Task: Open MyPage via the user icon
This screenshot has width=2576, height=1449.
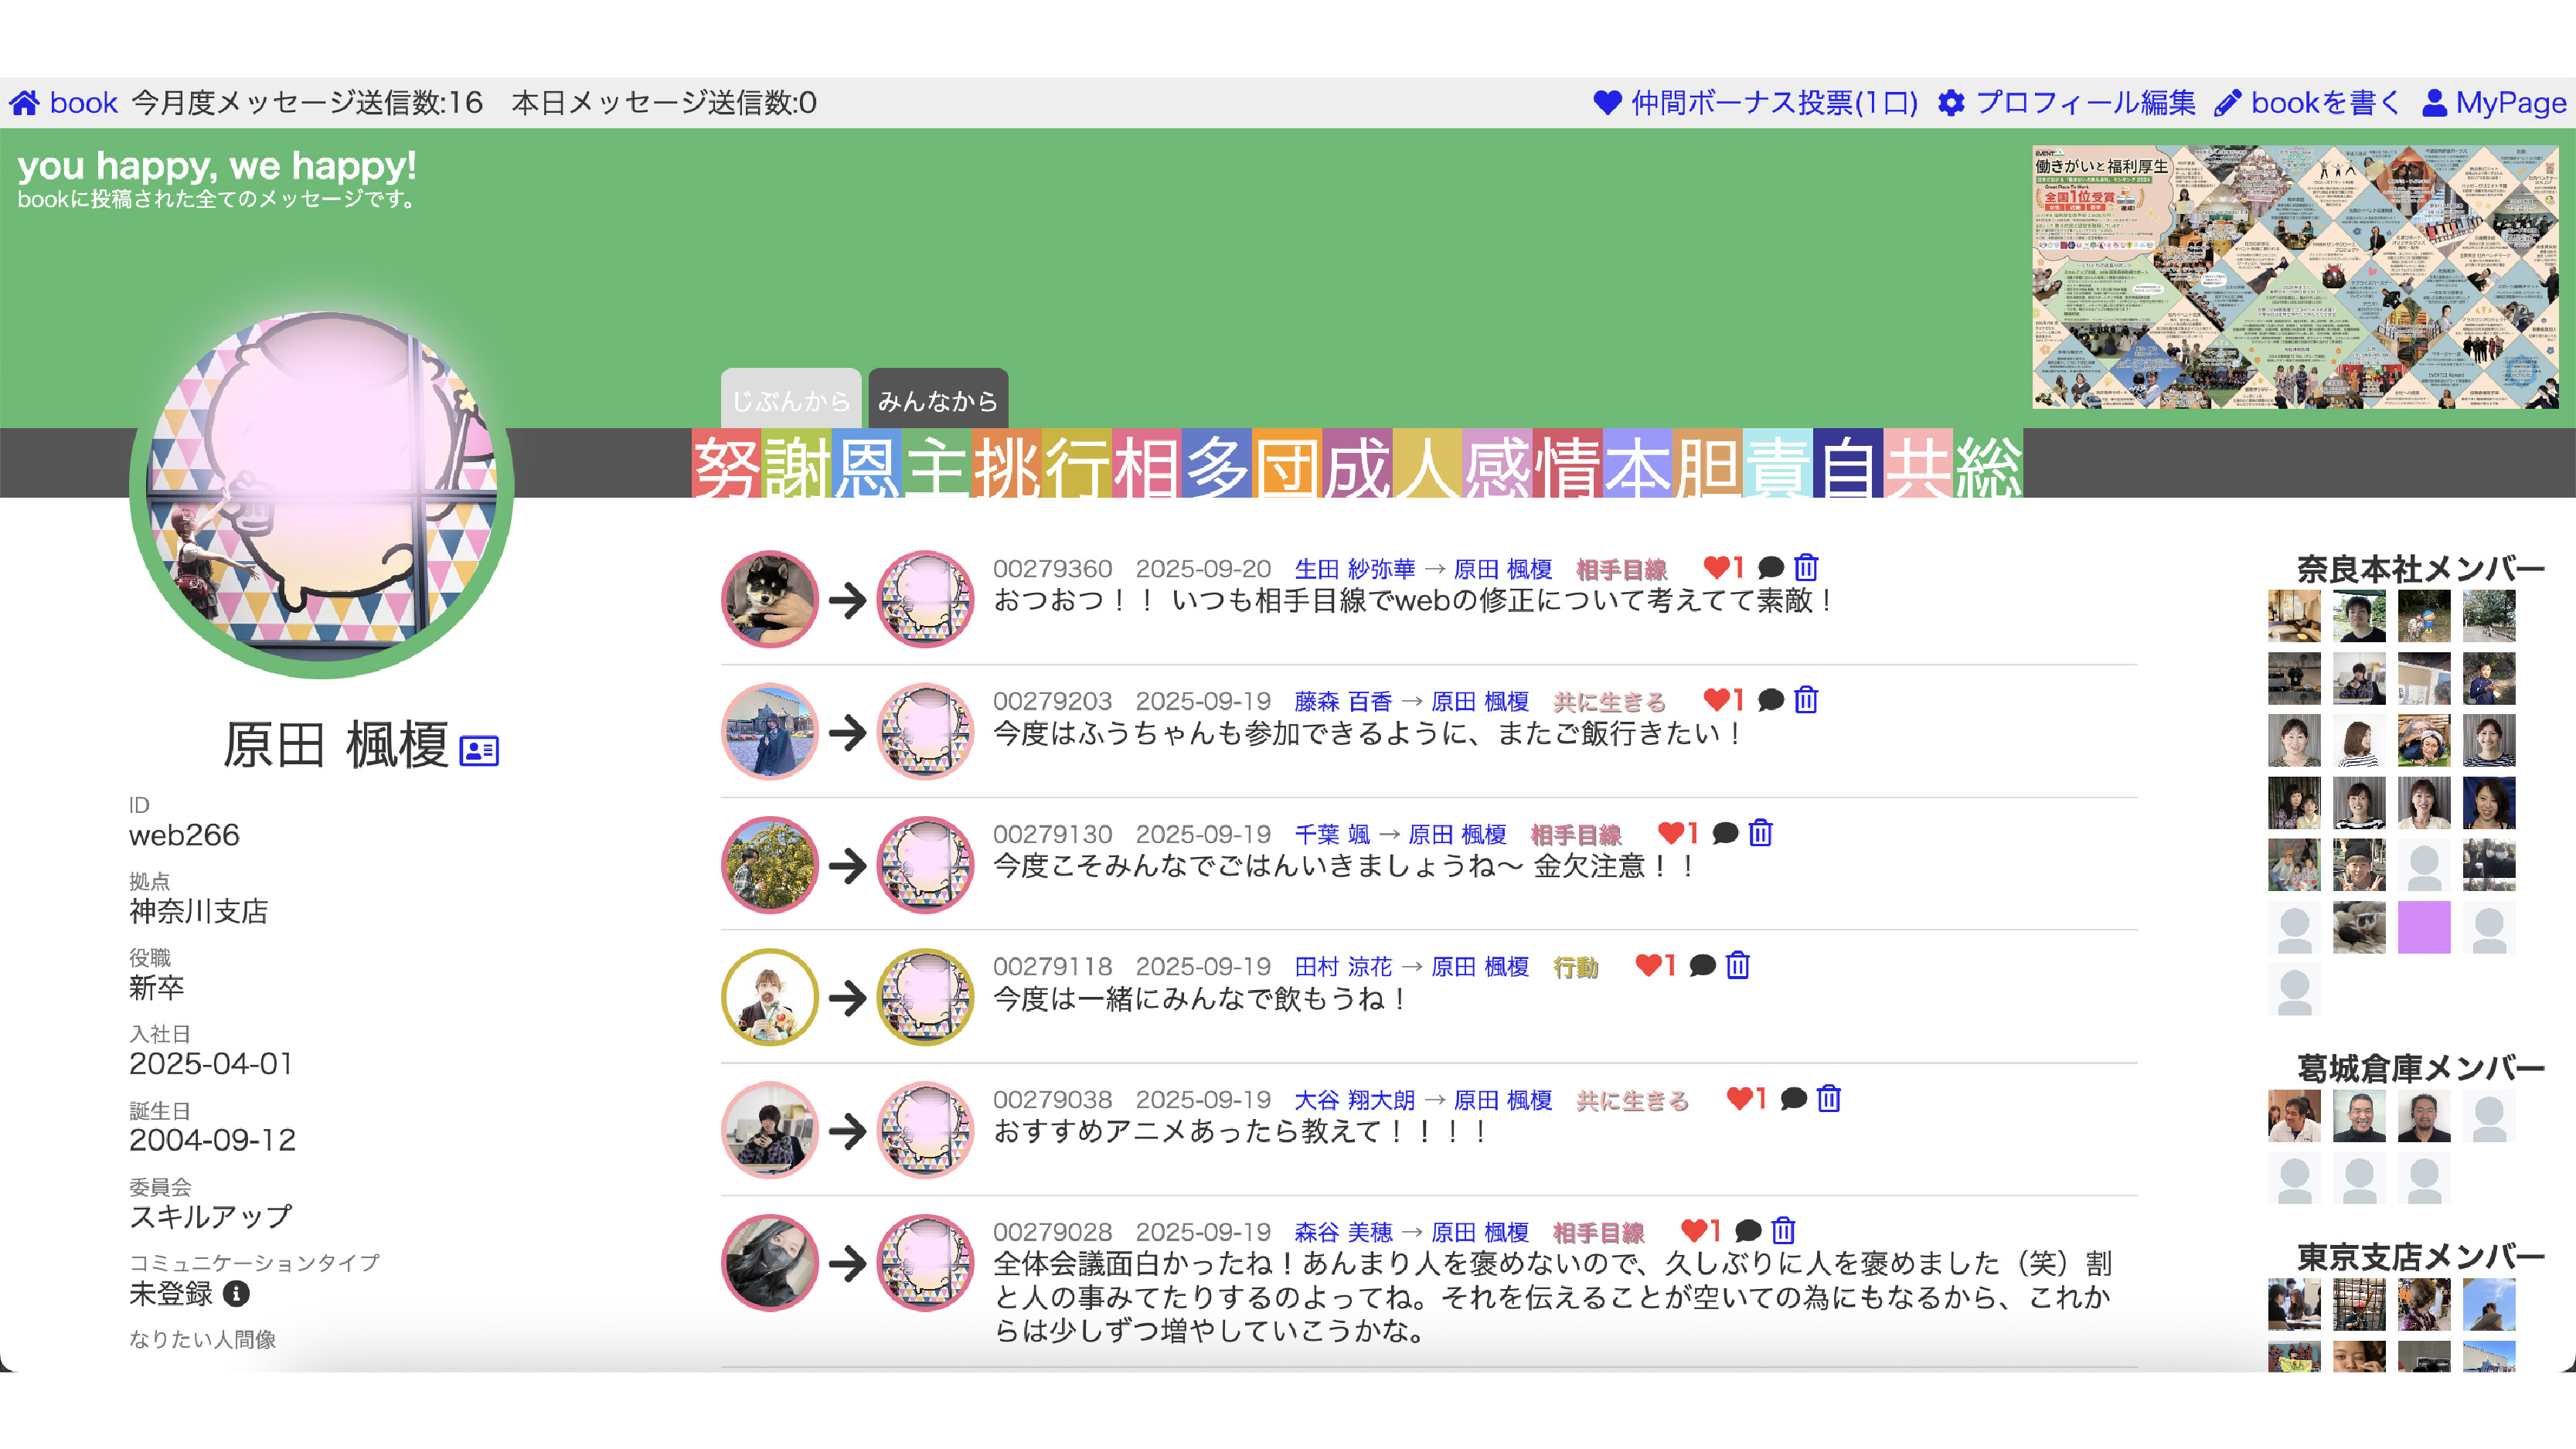Action: click(2435, 103)
